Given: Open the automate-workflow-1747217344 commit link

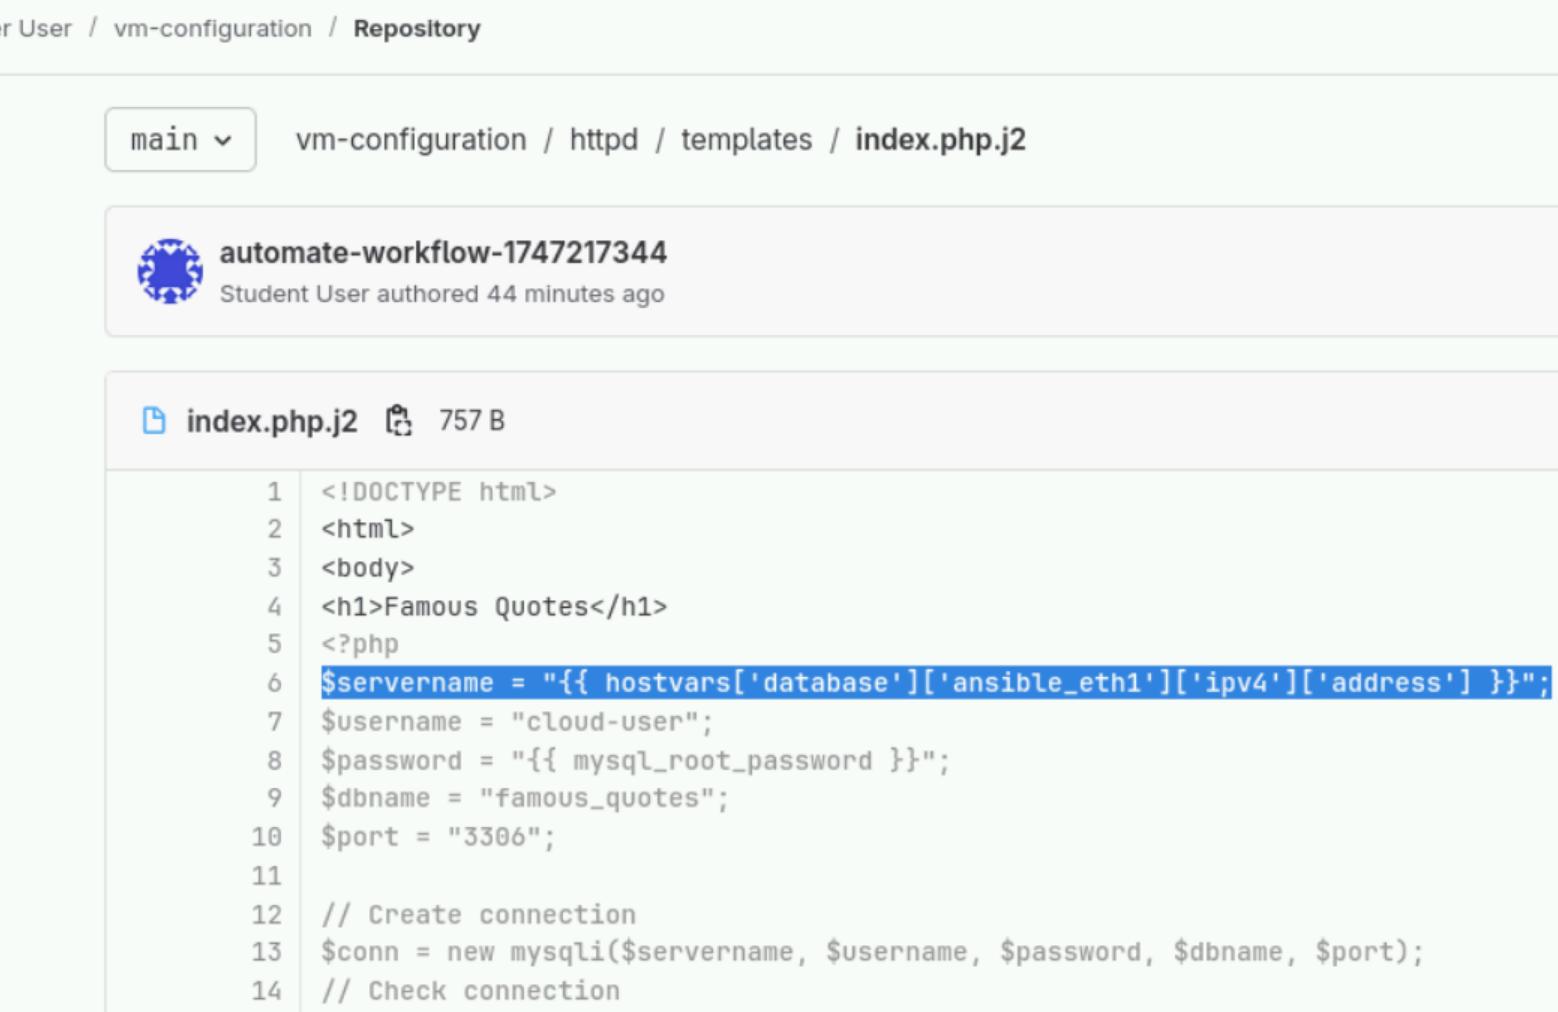Looking at the screenshot, I should coord(443,253).
